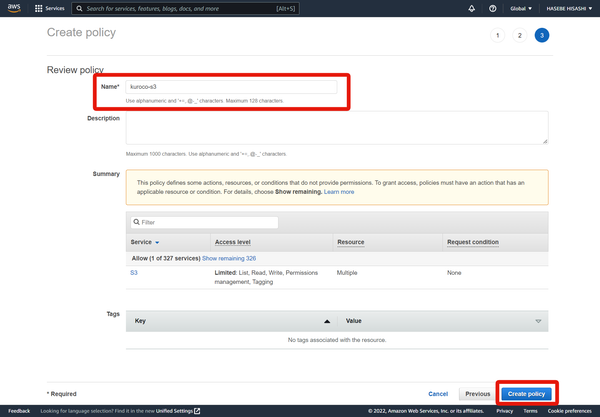Sort tags by Key ascending arrow
The image size is (600, 417).
pos(327,321)
